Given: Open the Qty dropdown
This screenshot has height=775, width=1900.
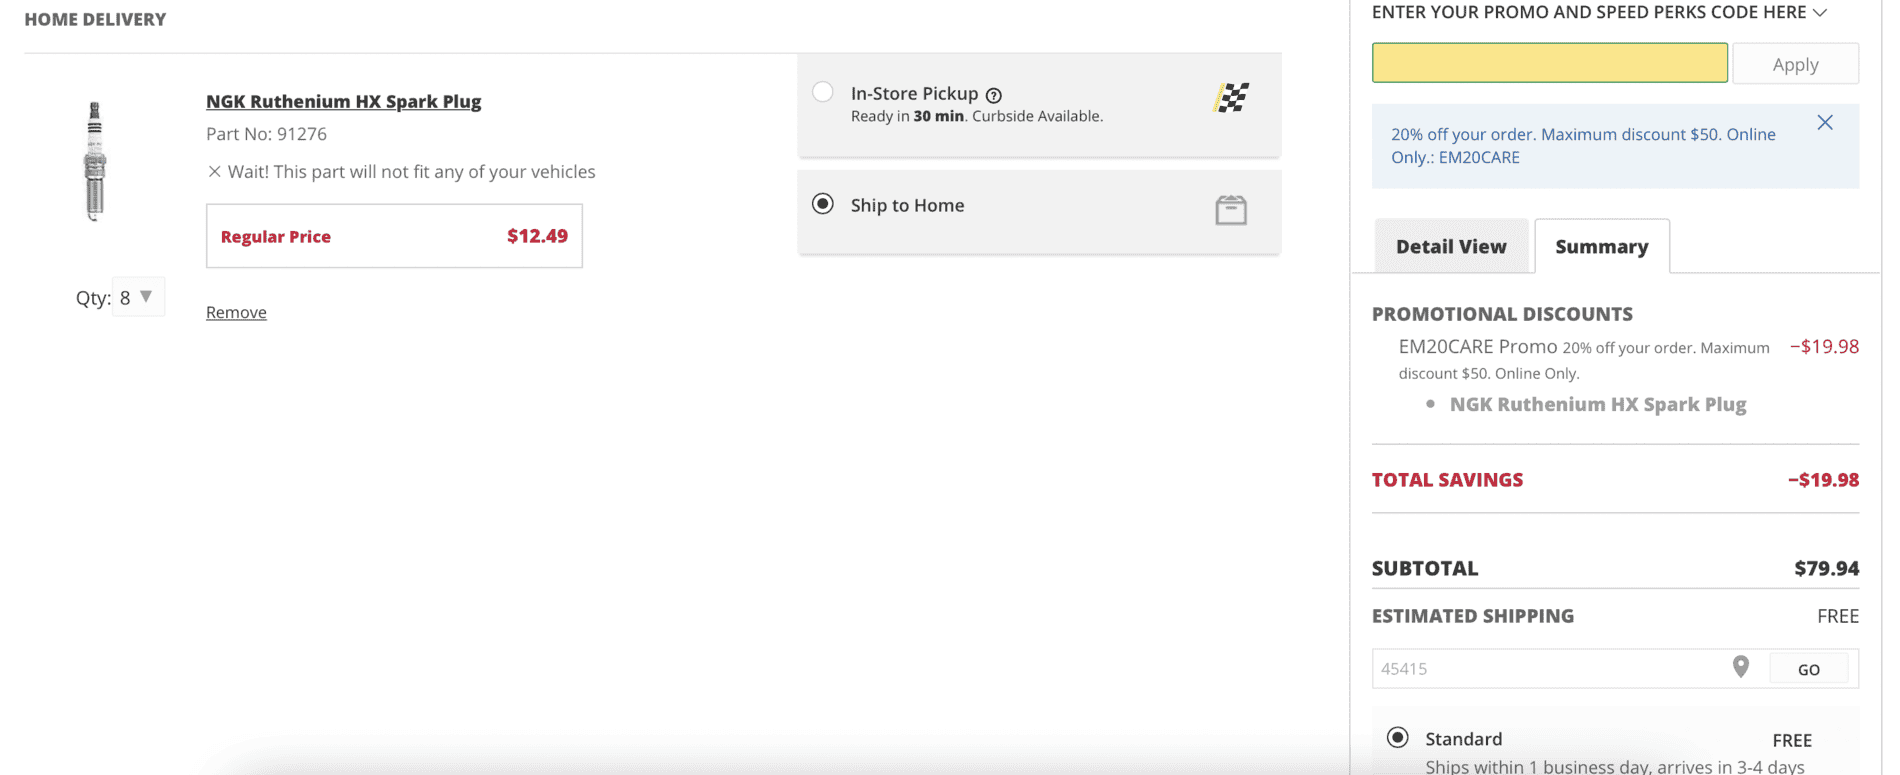Looking at the screenshot, I should click(138, 297).
